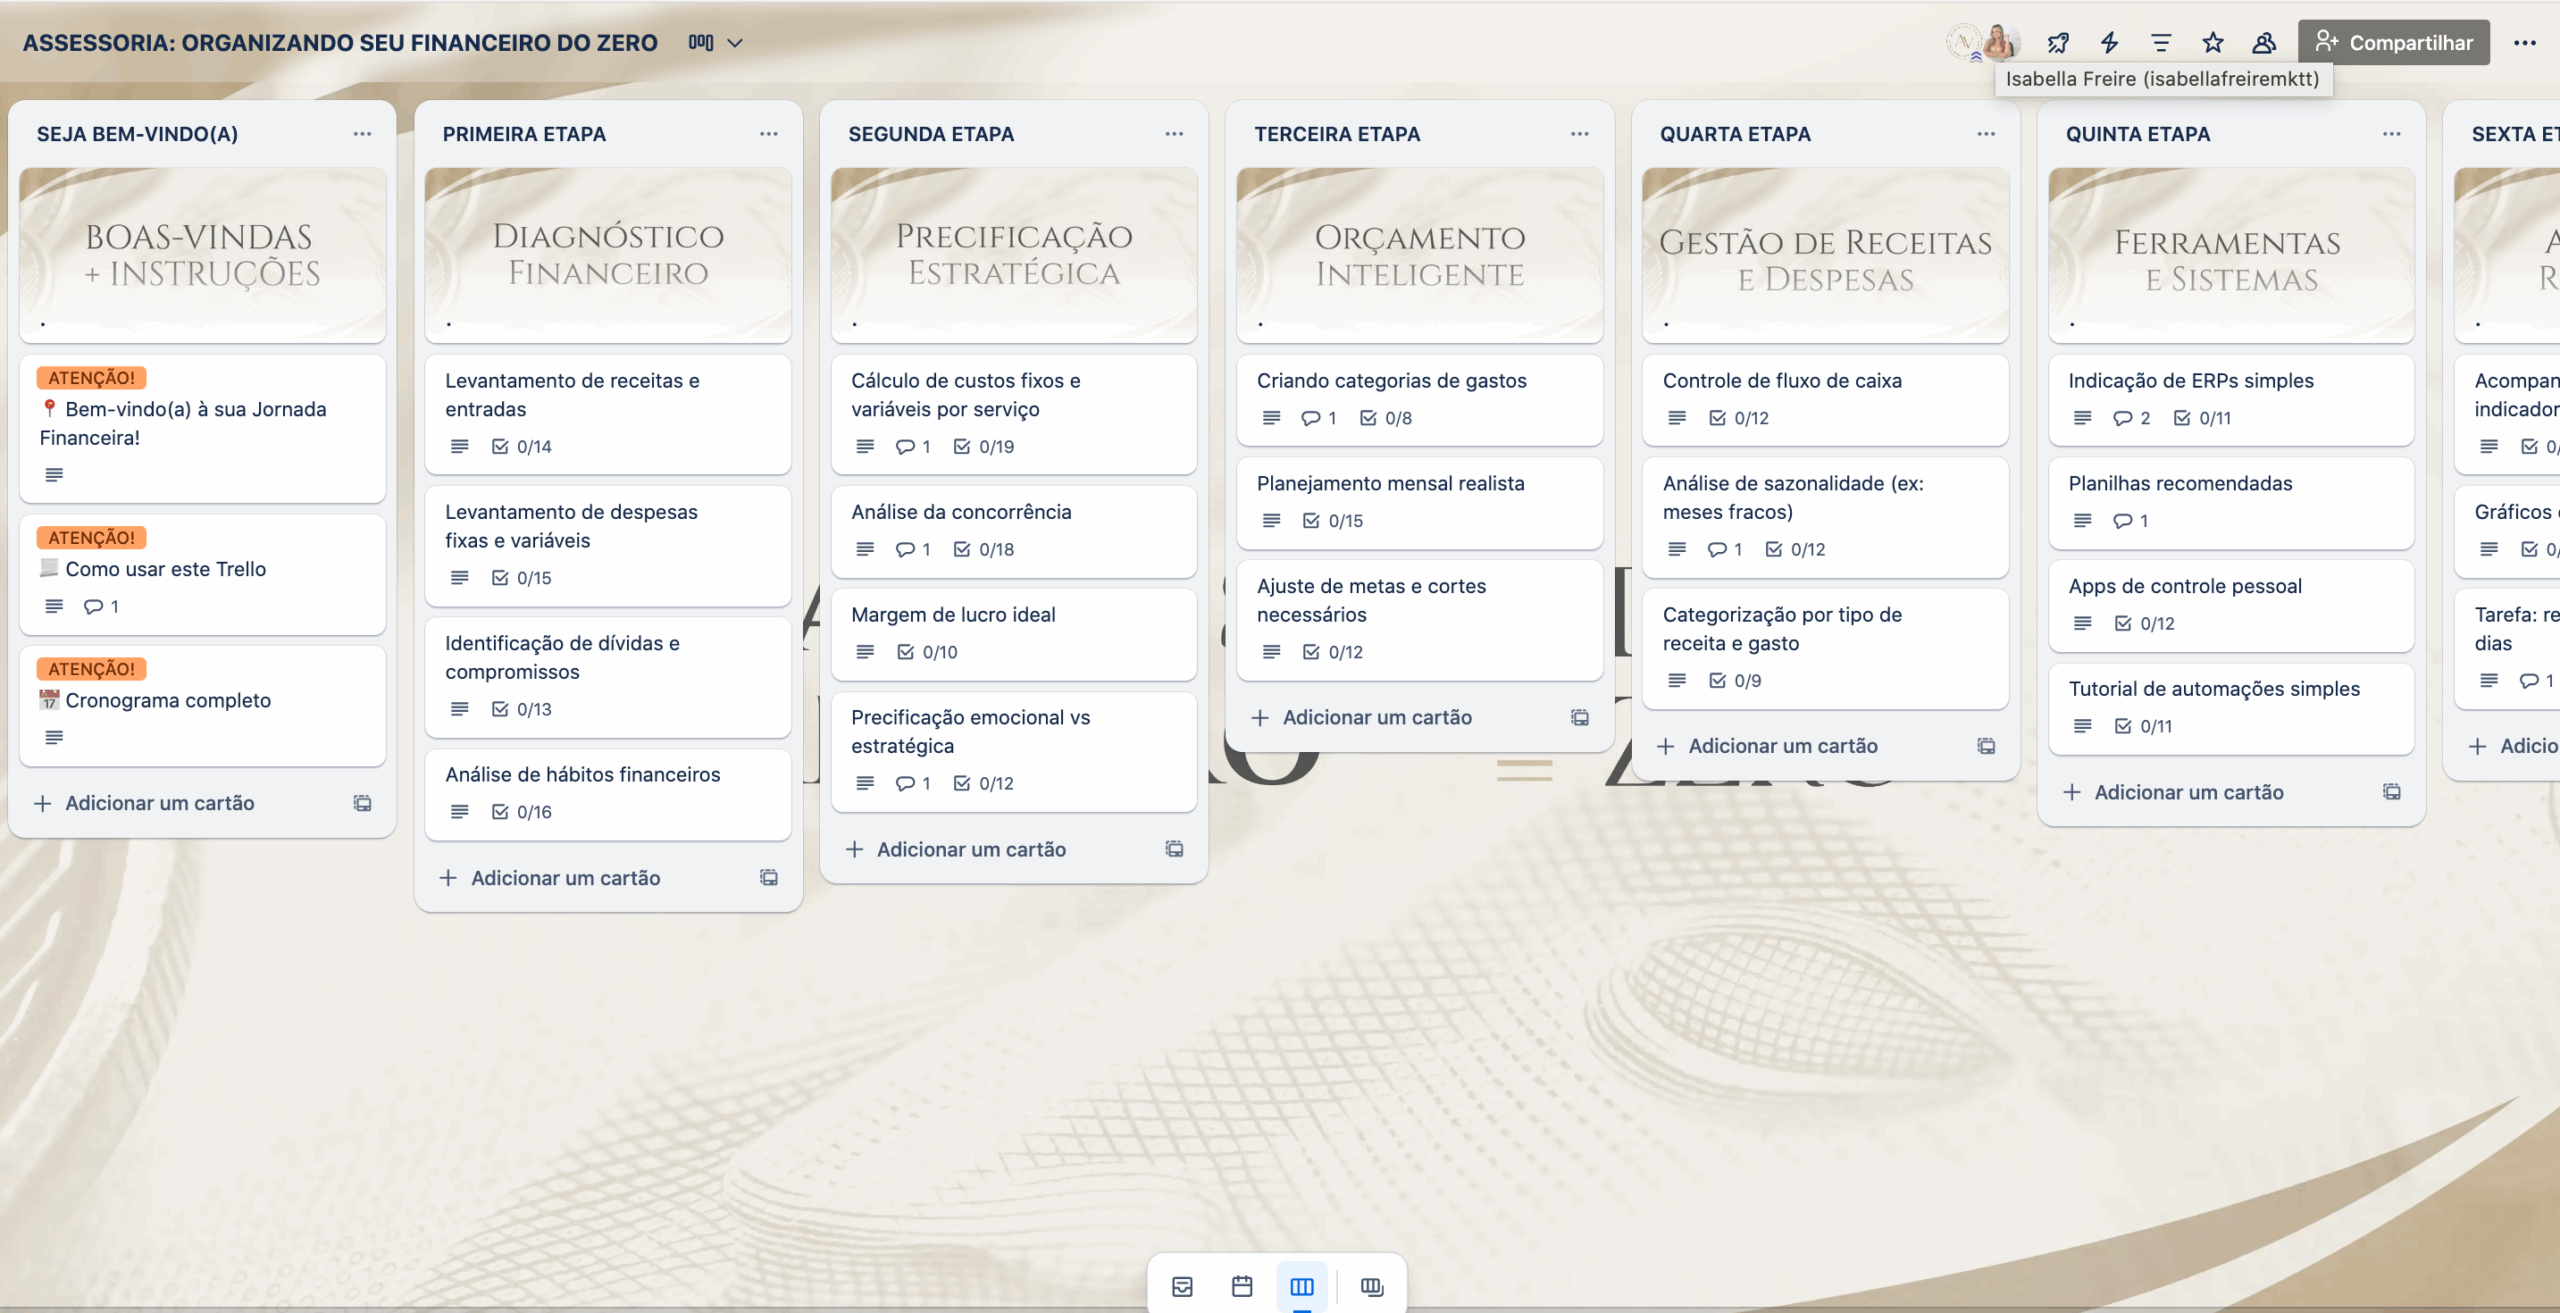Click template card icon in Primeira Etapa

click(x=768, y=877)
